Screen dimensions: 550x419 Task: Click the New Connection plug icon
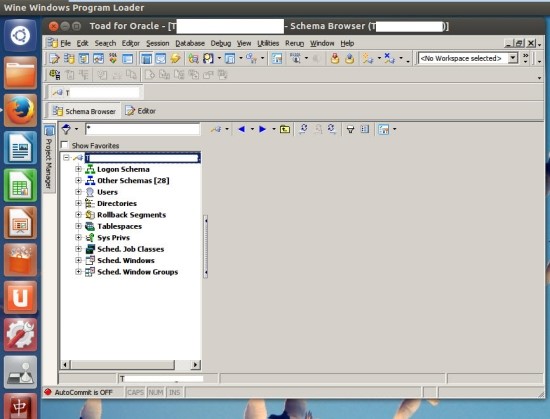point(367,59)
